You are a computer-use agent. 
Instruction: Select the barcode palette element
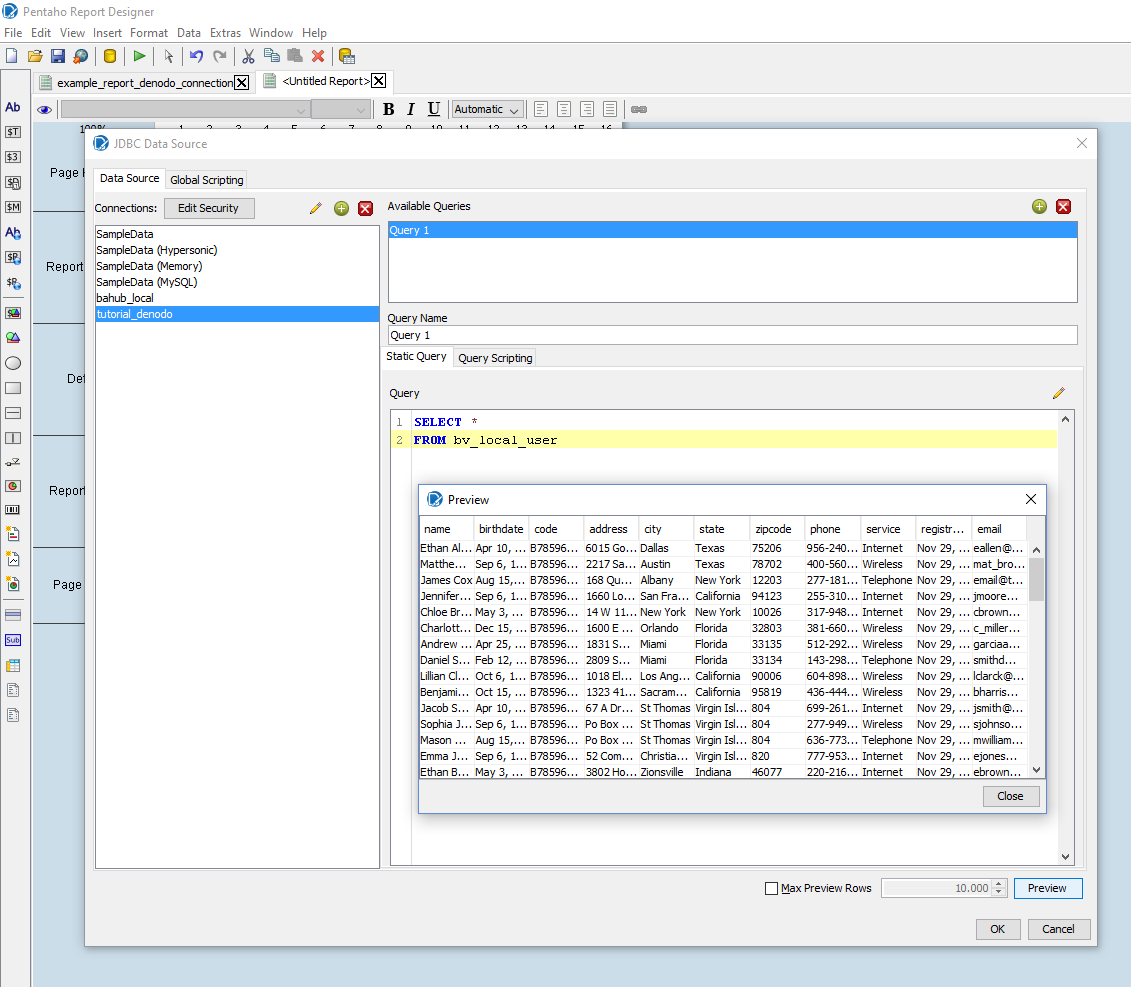tap(13, 509)
